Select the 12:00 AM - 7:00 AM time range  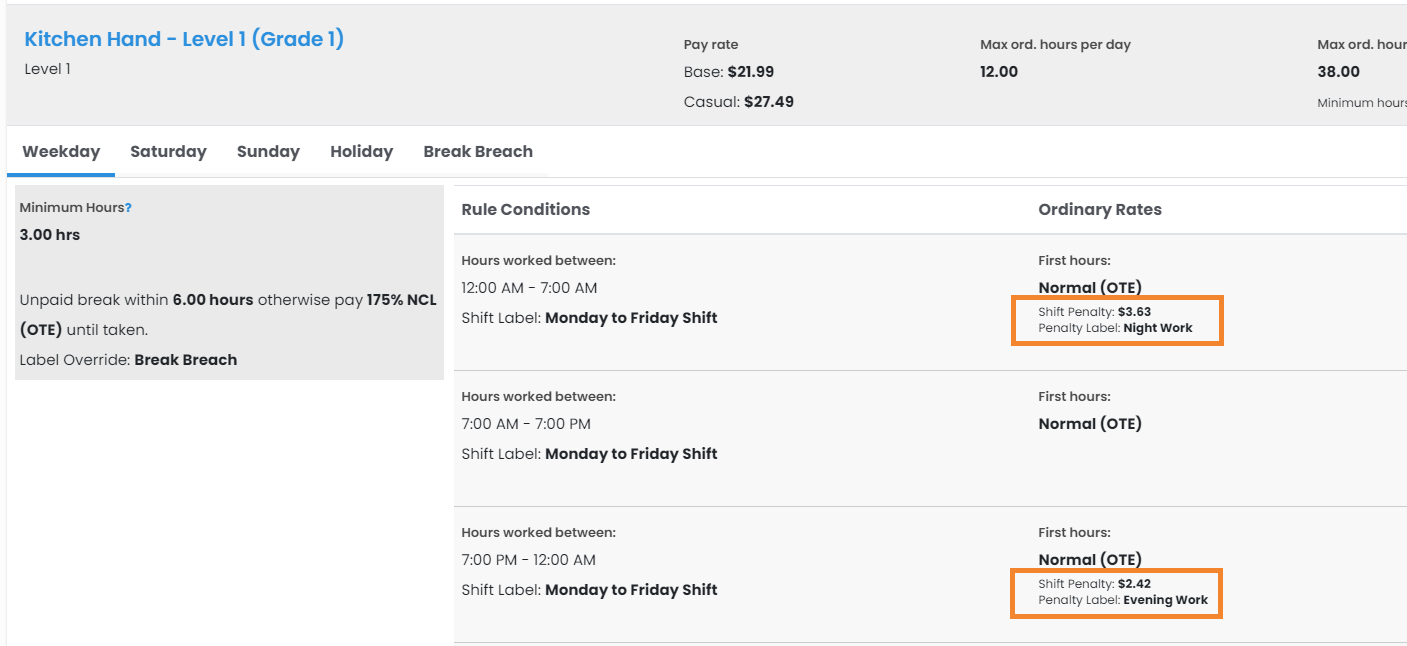[529, 288]
